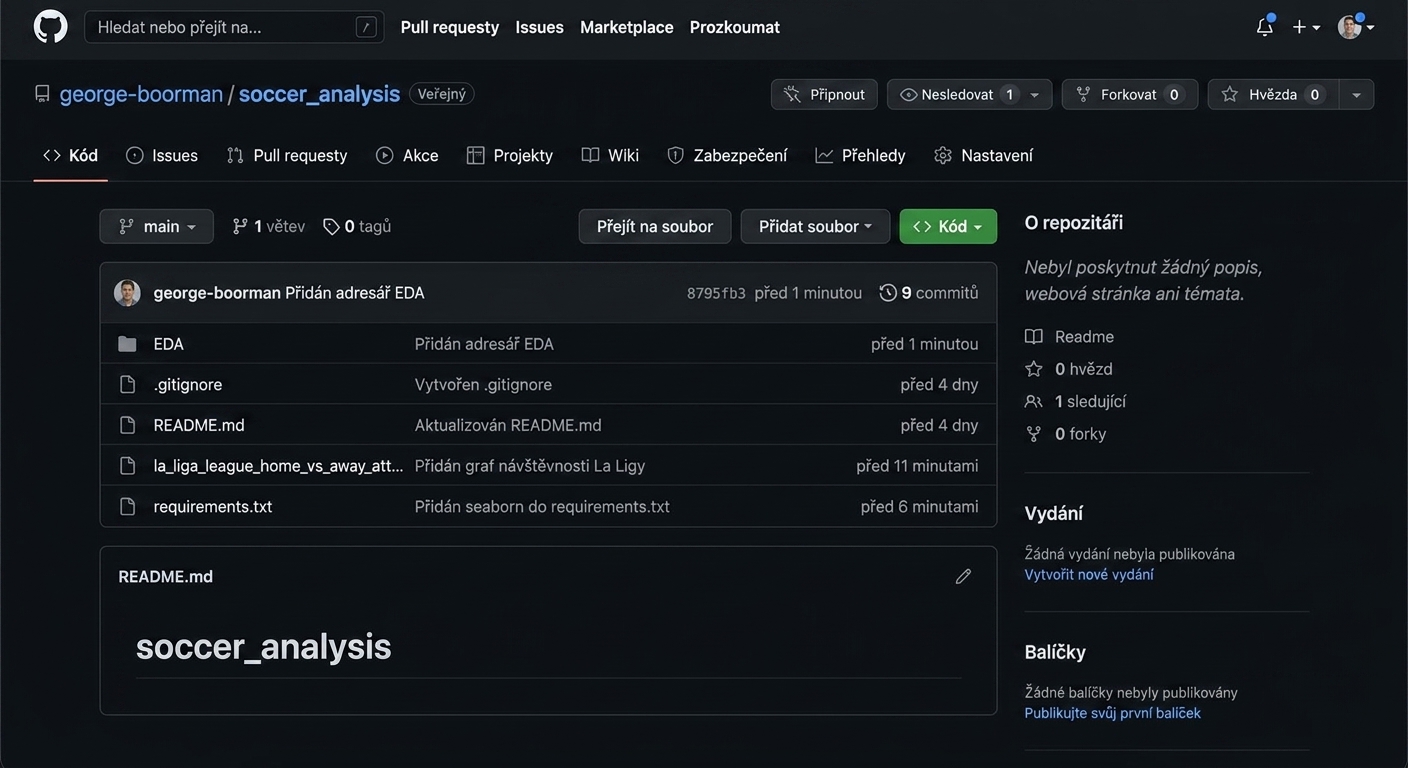Viewport: 1408px width, 768px height.
Task: Open the latest commit message in the header
Action: click(x=355, y=293)
